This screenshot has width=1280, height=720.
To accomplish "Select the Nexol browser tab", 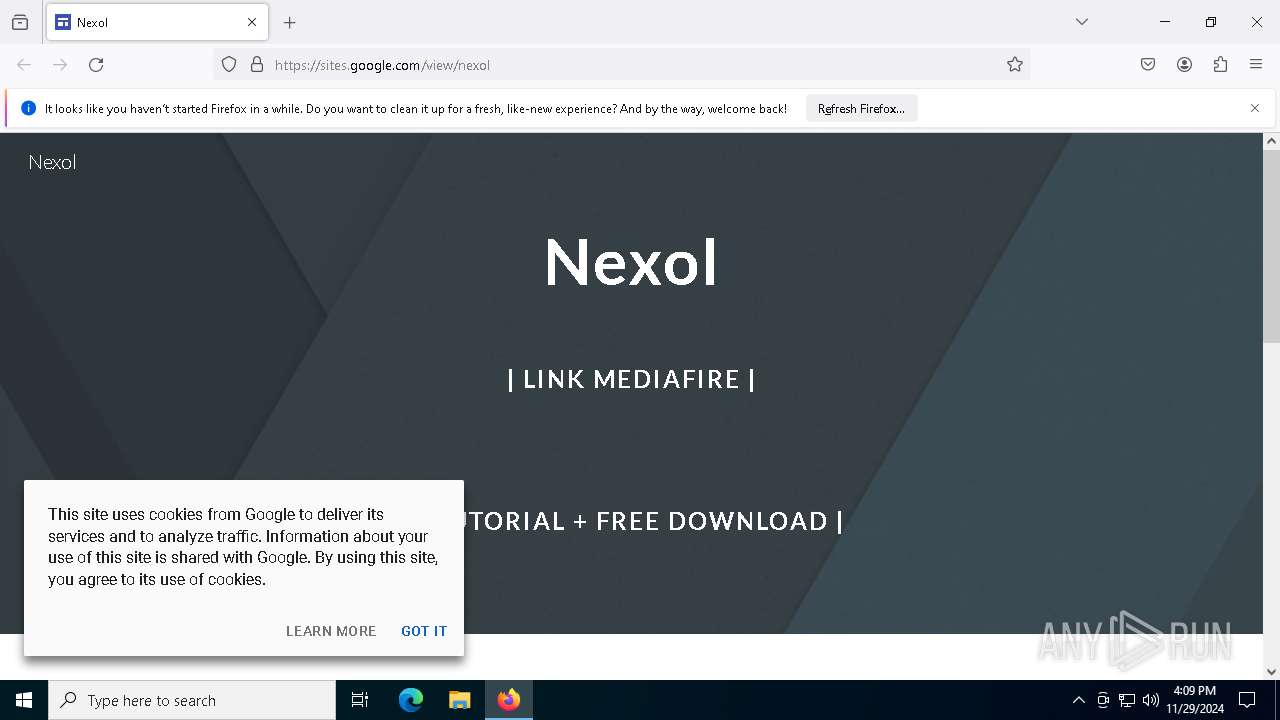I will click(x=157, y=22).
